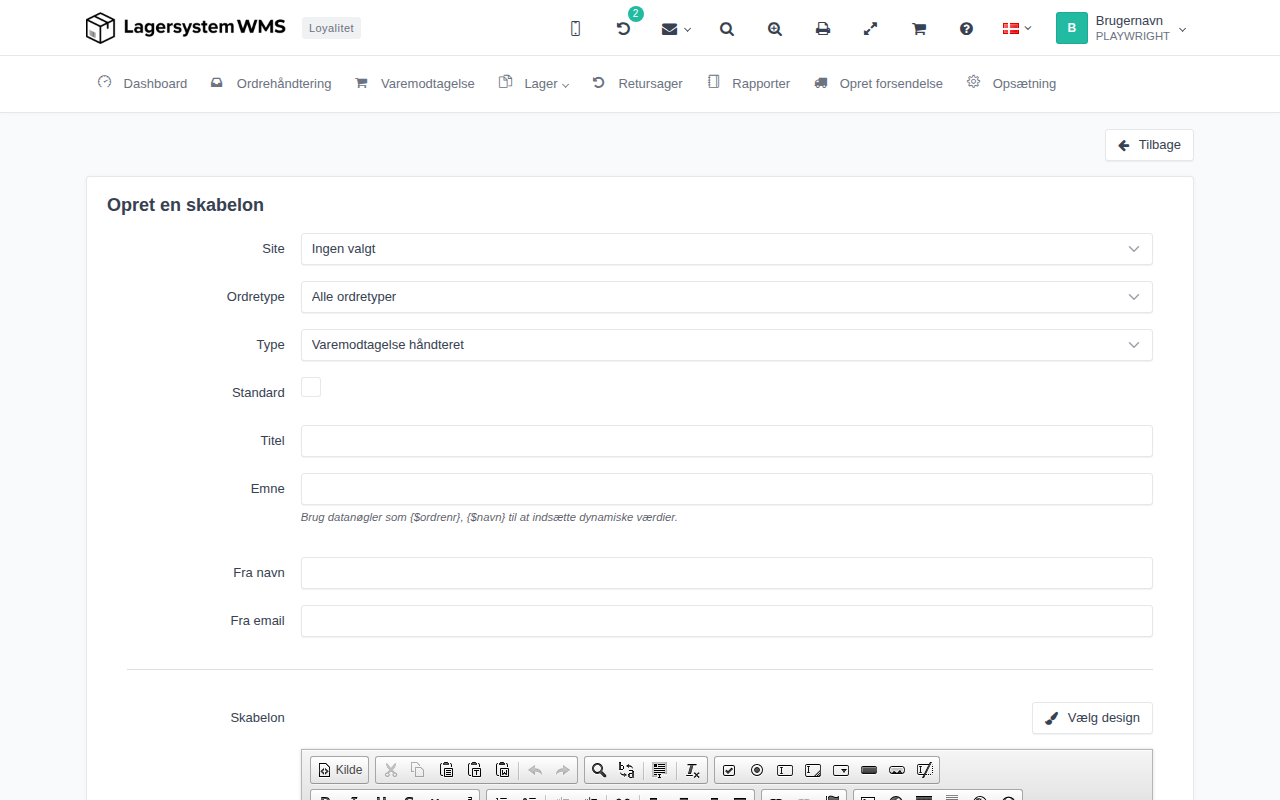The width and height of the screenshot is (1280, 800).
Task: Click the history icon with badge 2
Action: tap(623, 29)
